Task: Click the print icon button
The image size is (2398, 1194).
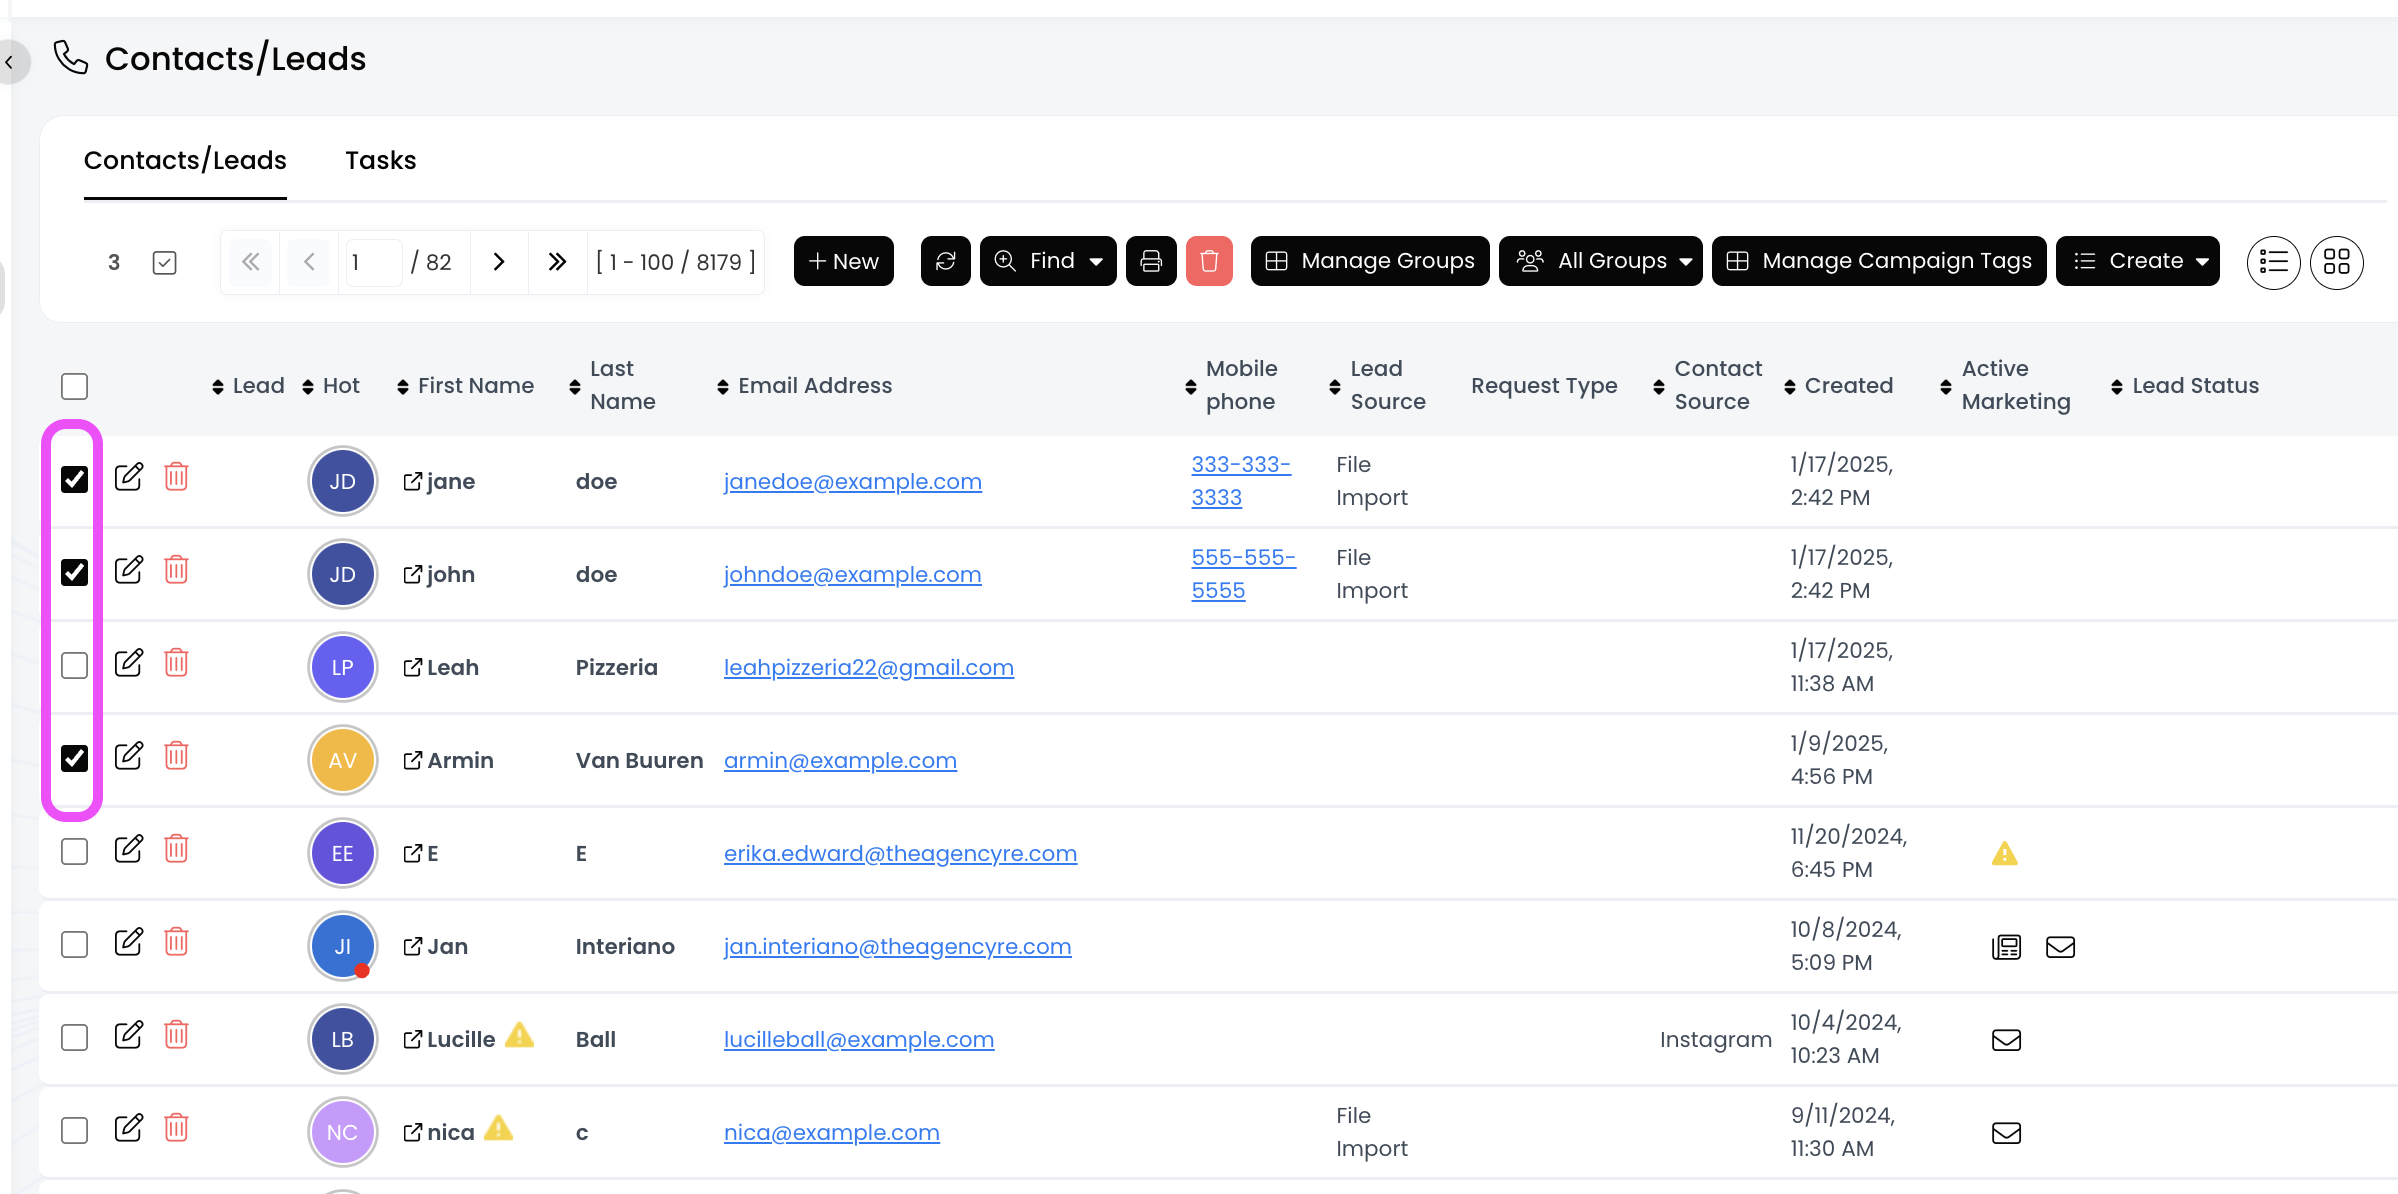Action: click(1151, 261)
